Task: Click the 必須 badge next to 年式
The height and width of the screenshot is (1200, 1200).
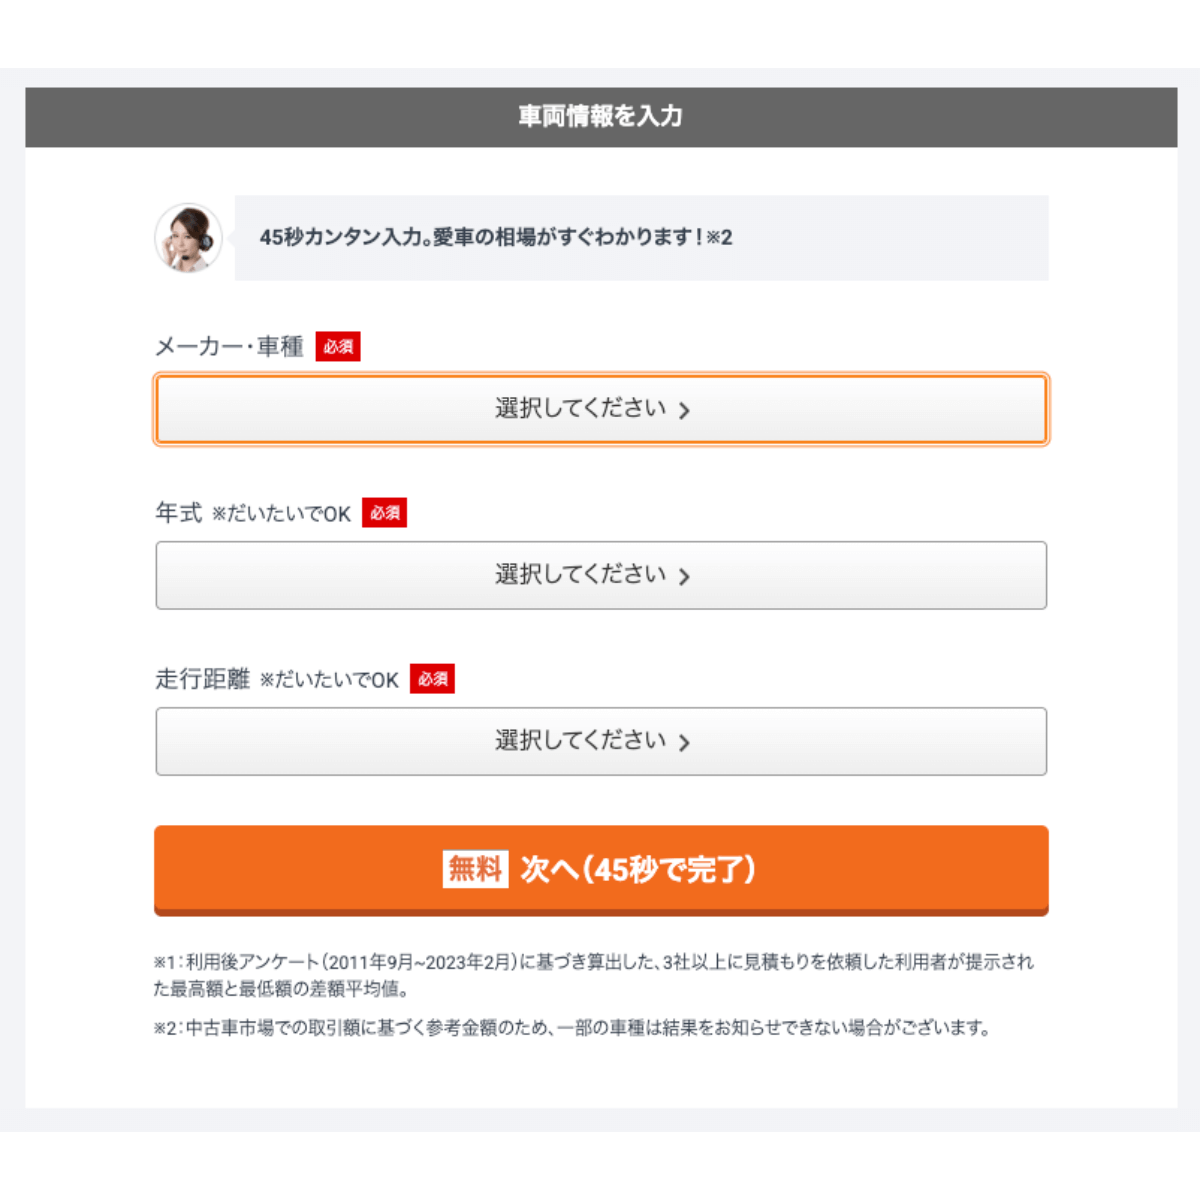Action: pyautogui.click(x=387, y=513)
